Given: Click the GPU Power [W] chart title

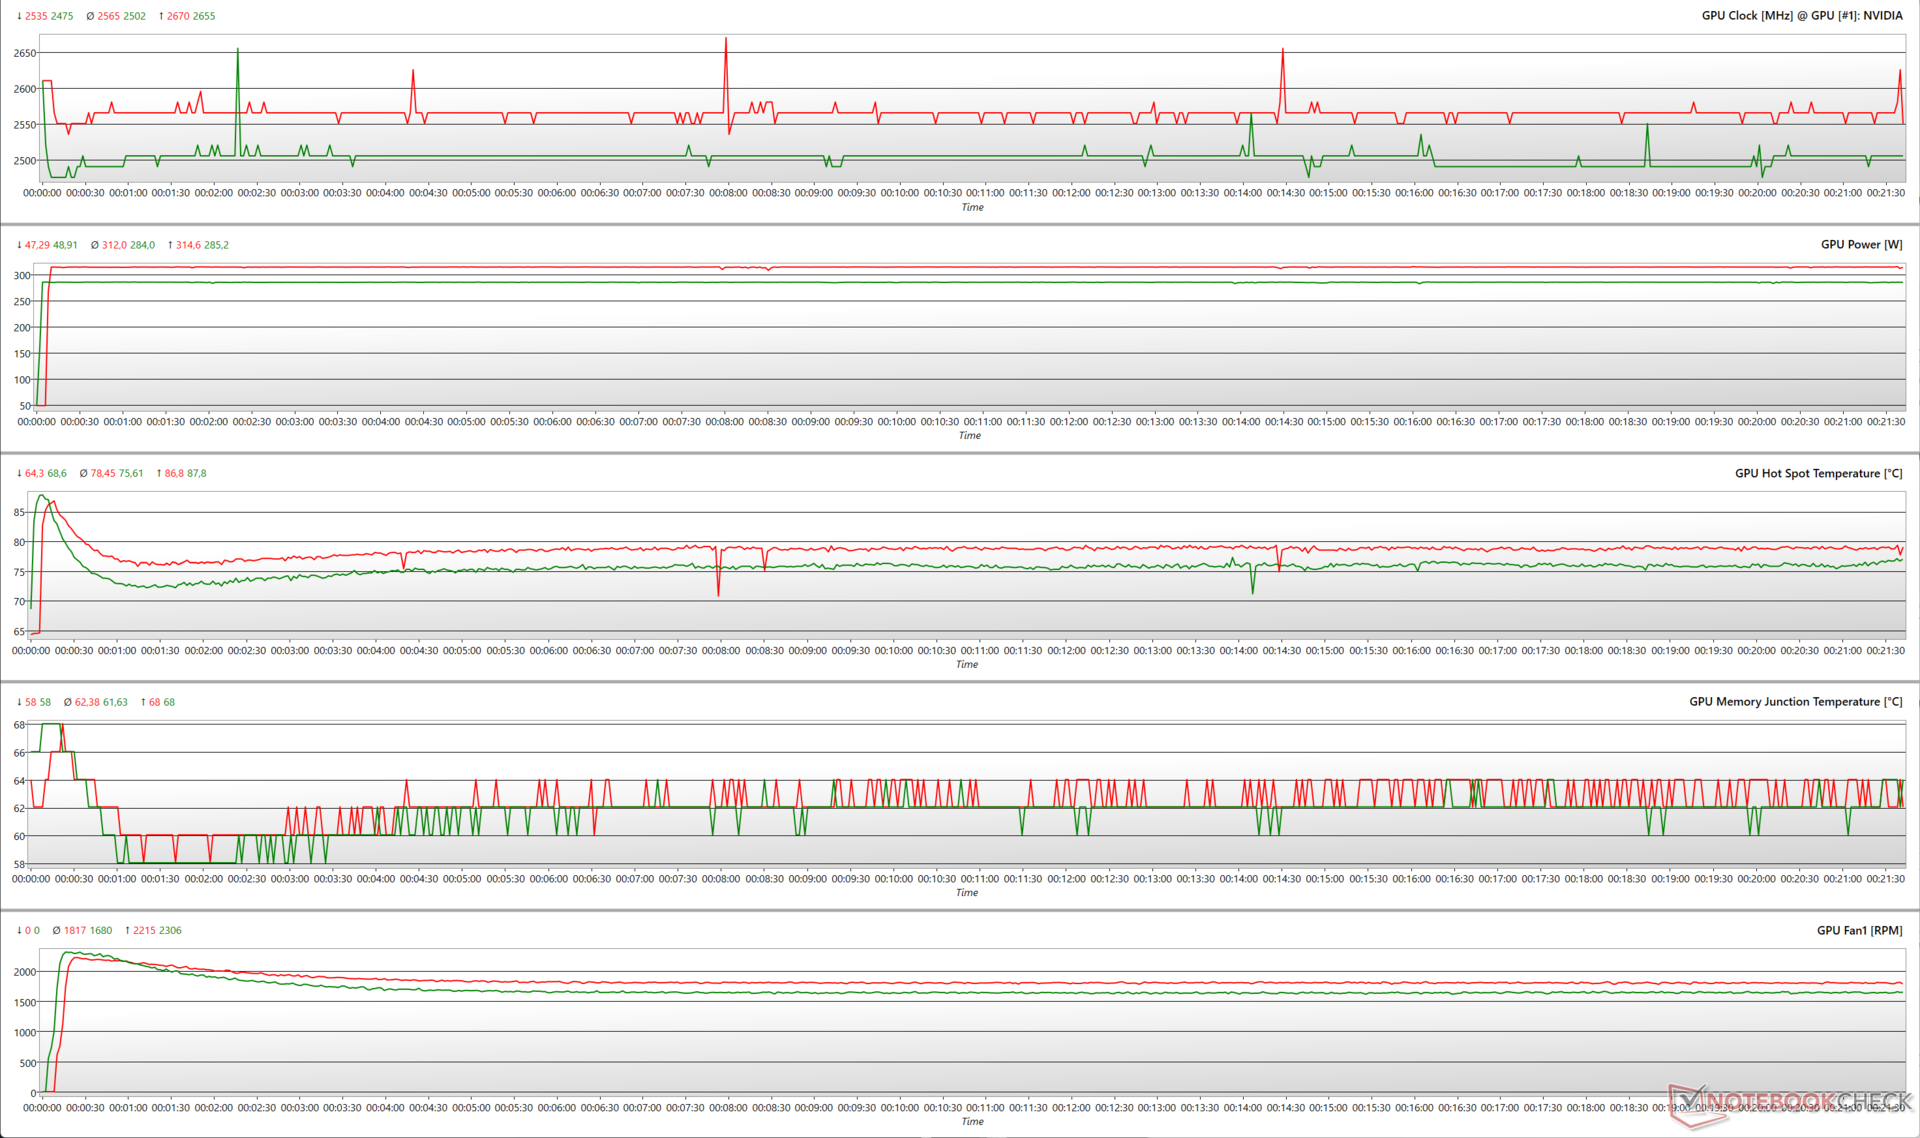Looking at the screenshot, I should [1861, 245].
